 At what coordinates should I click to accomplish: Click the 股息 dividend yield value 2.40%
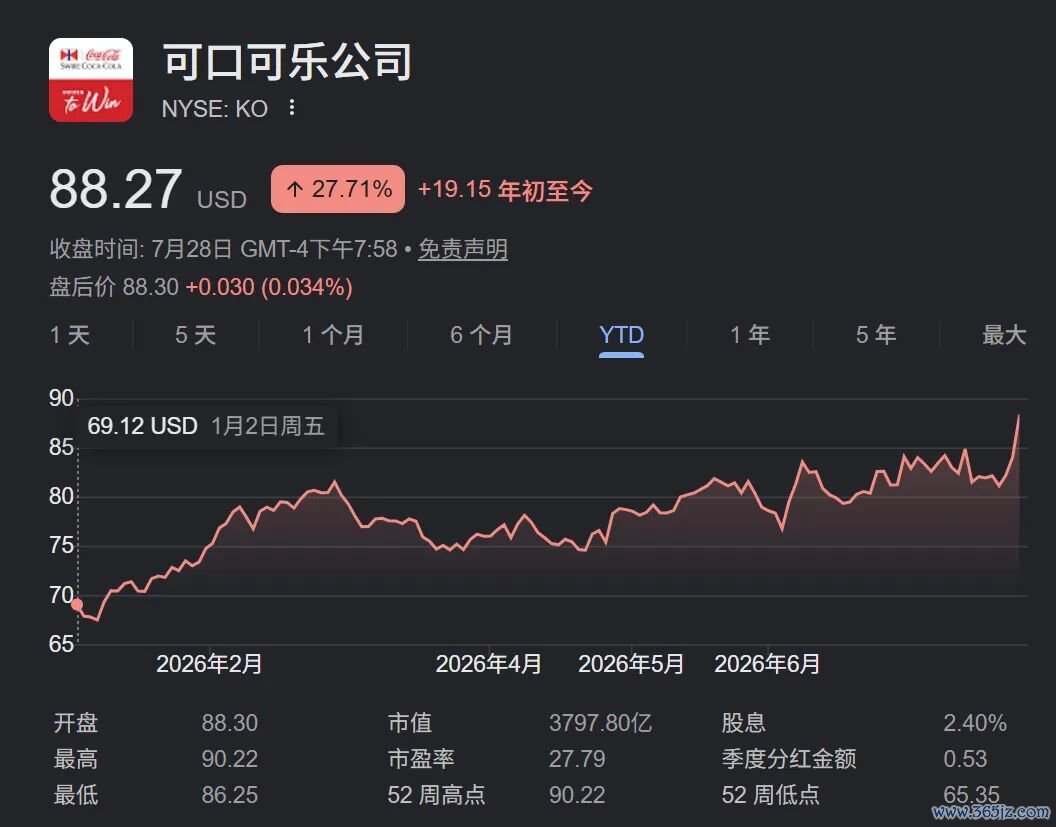tap(975, 723)
